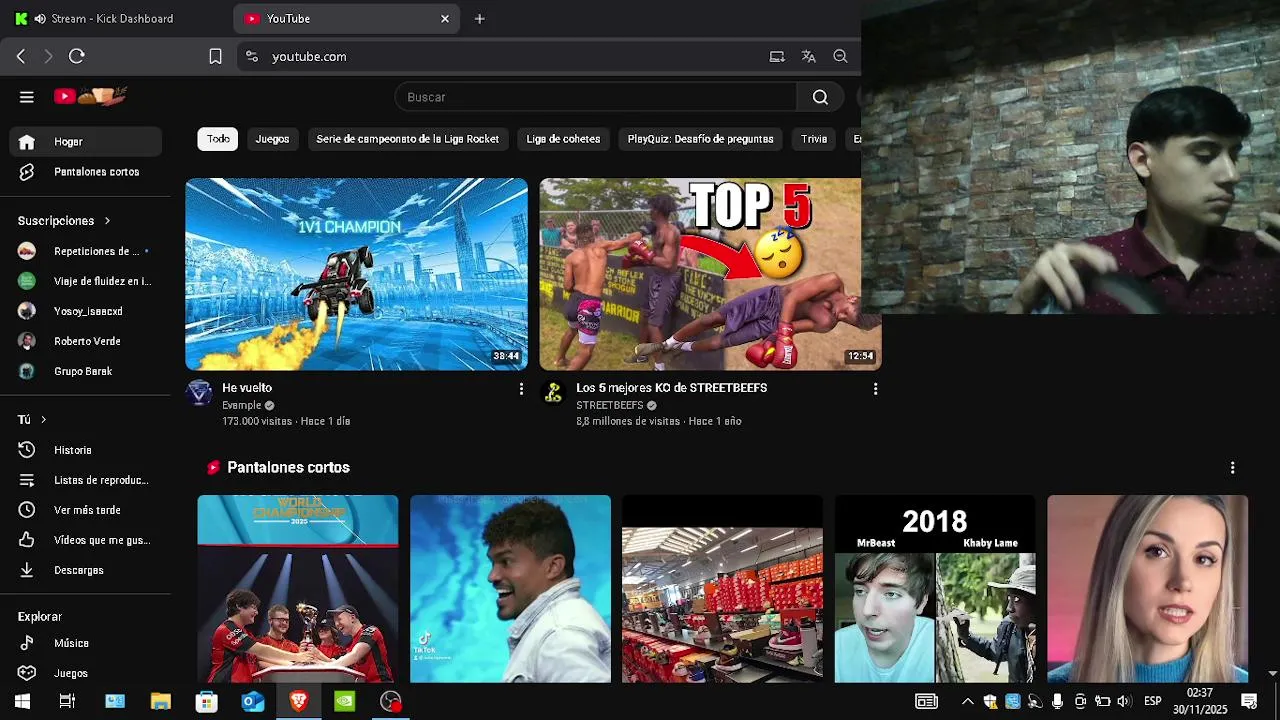The image size is (1280, 720).
Task: Open Ver más tarde list
Action: click(86, 510)
